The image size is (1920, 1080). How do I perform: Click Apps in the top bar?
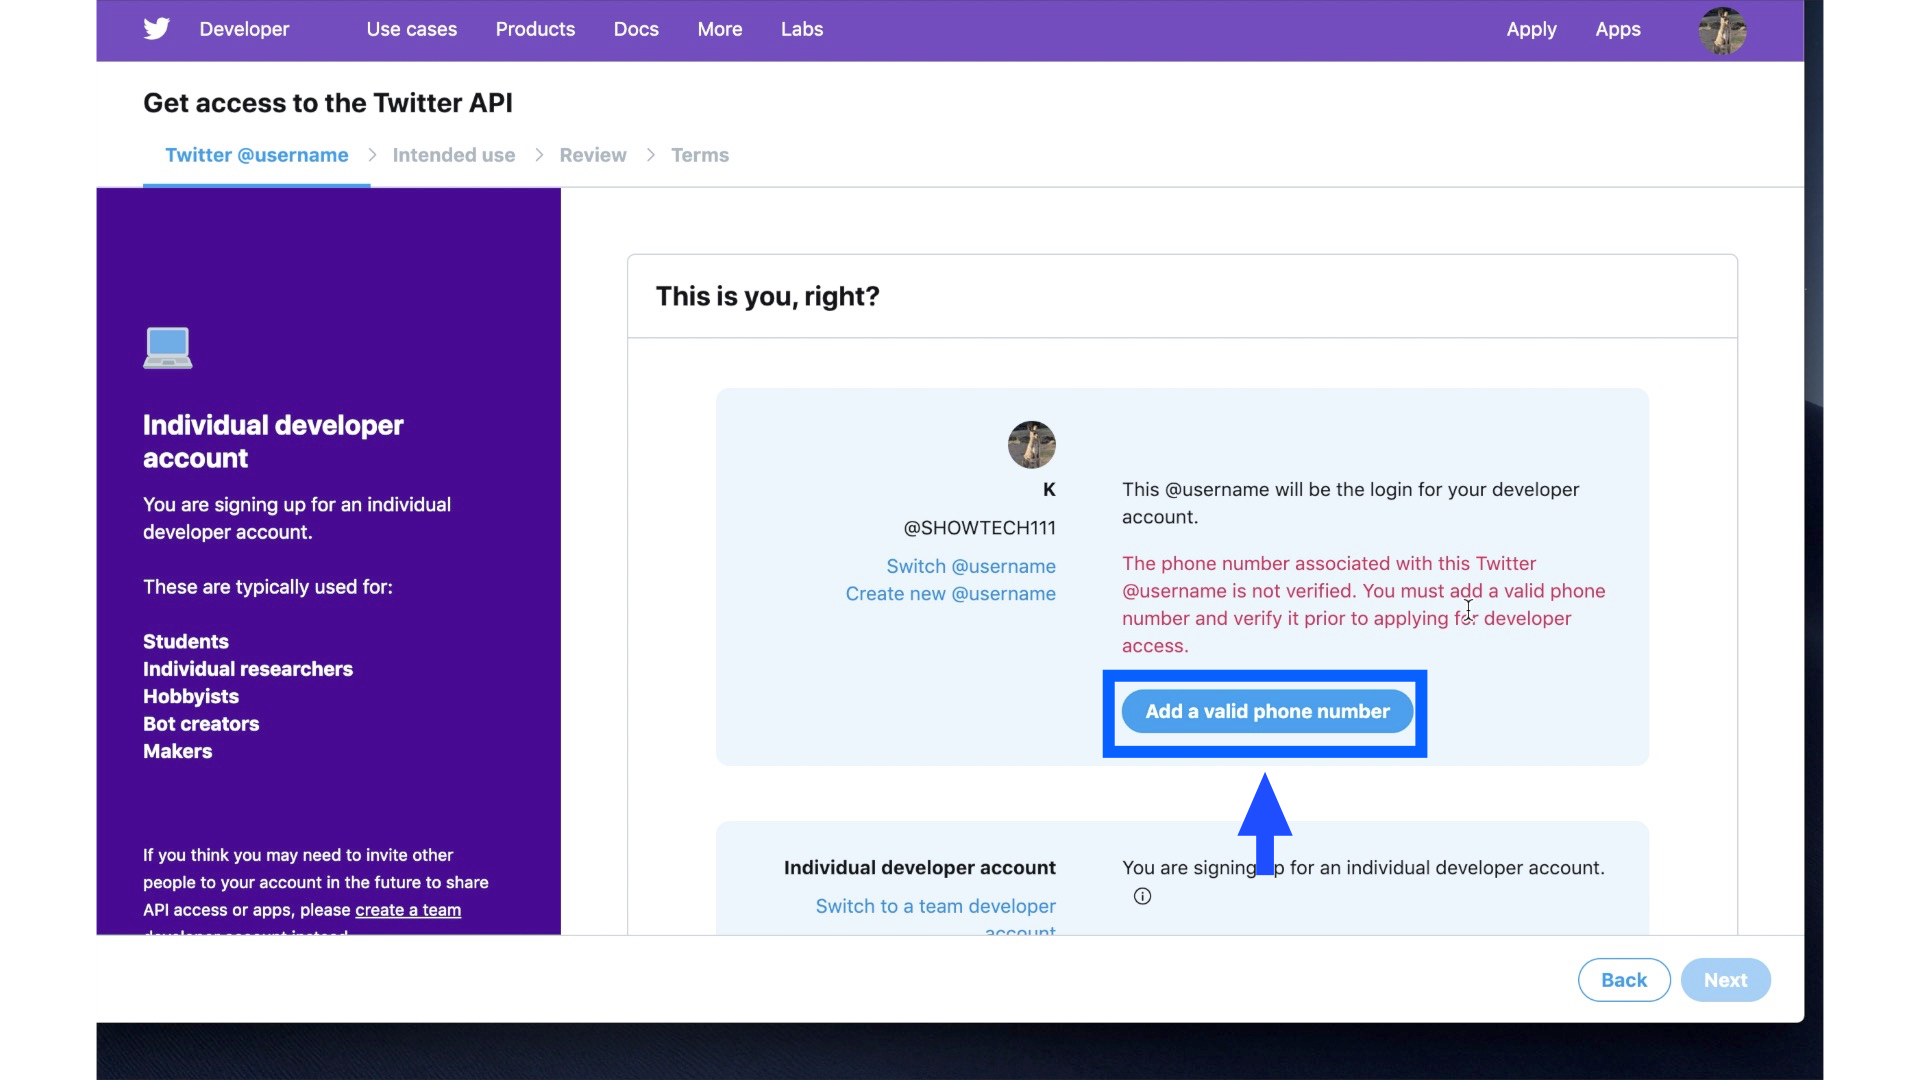1618,29
